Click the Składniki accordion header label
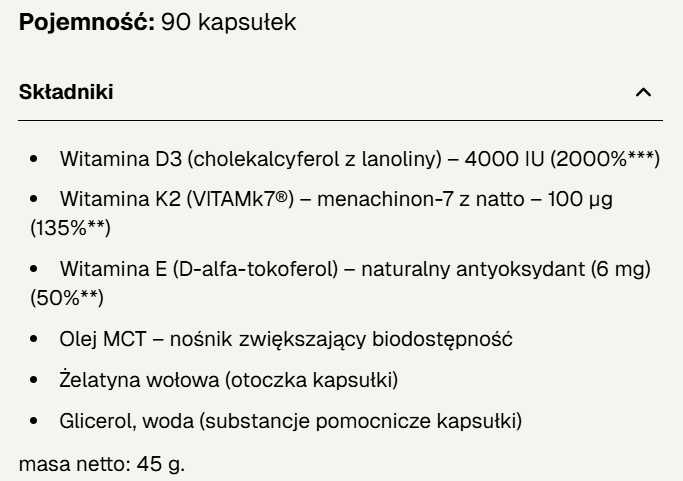Image resolution: width=683 pixels, height=481 pixels. [x=66, y=93]
